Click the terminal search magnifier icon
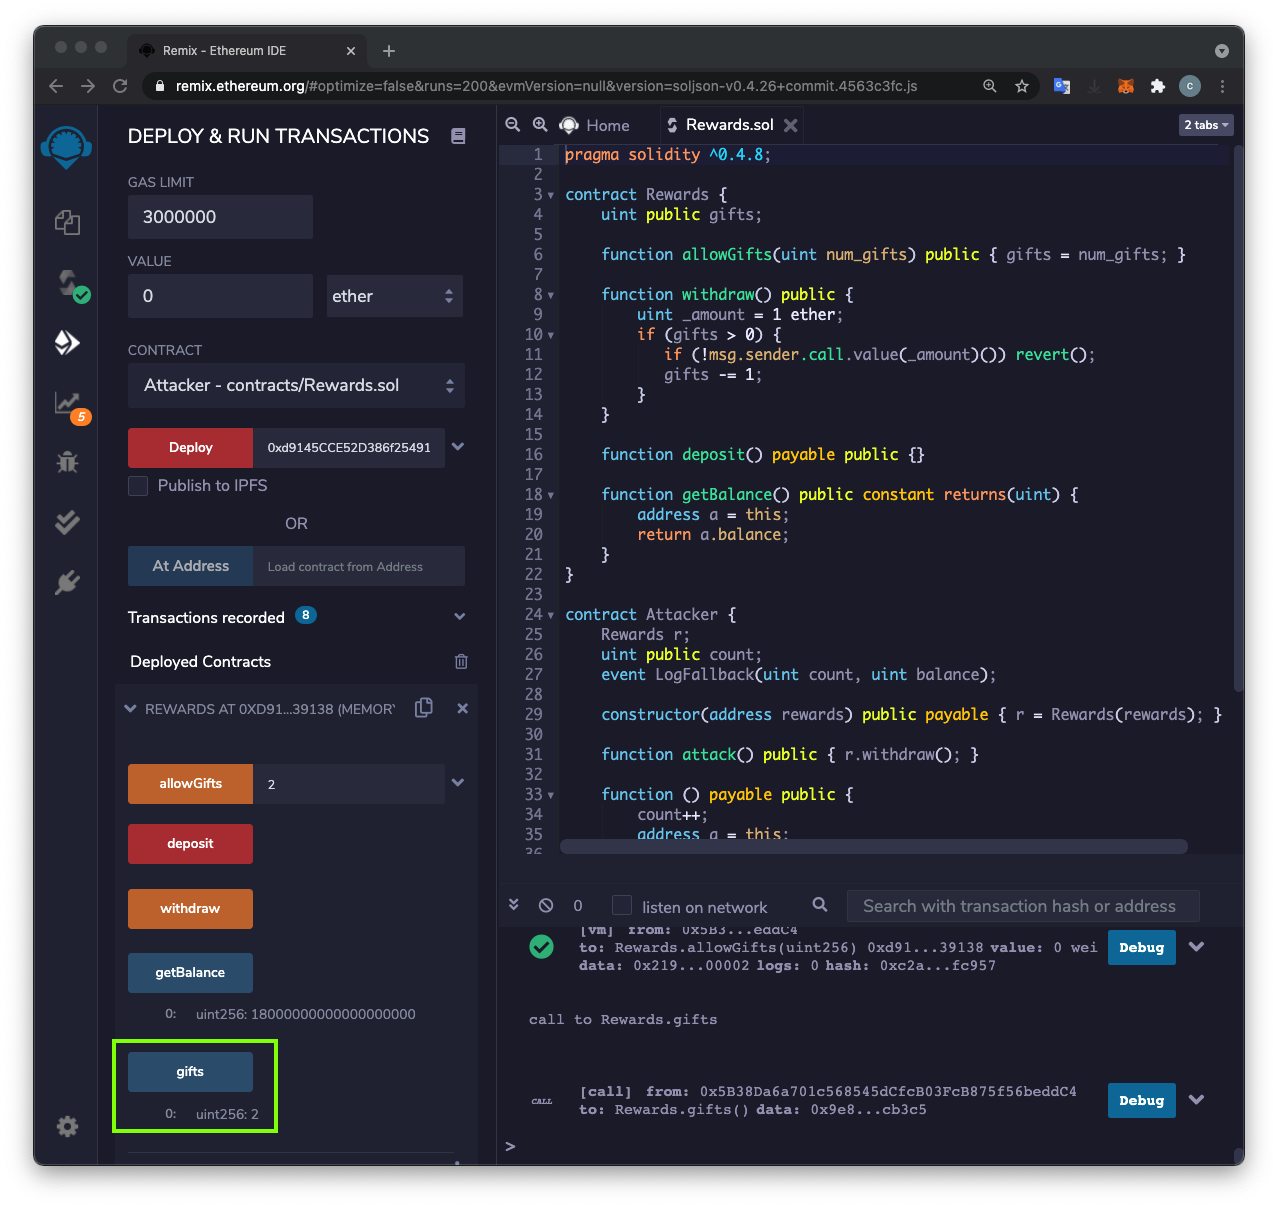The width and height of the screenshot is (1278, 1207). (820, 904)
